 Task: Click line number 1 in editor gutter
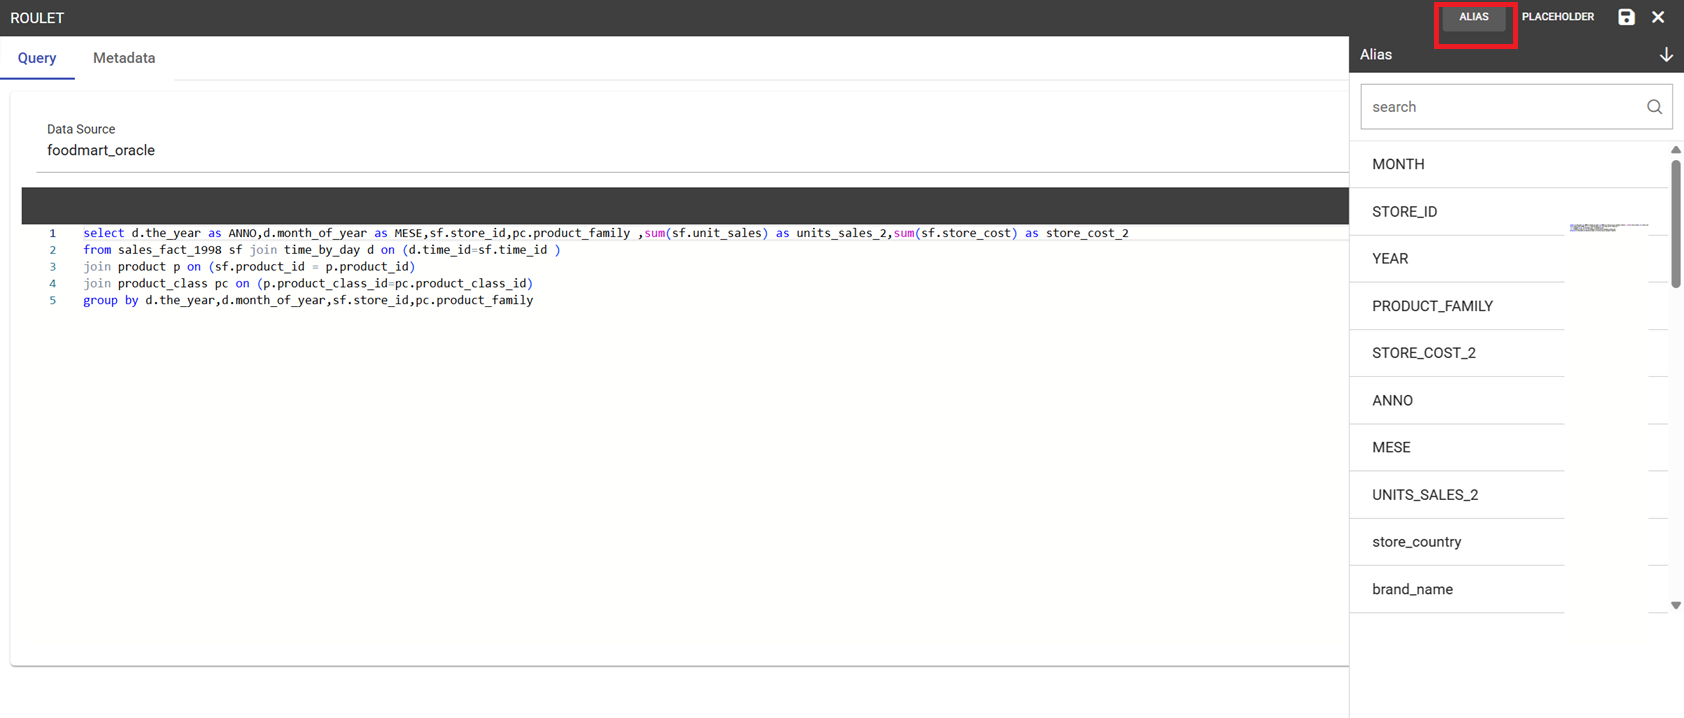pyautogui.click(x=52, y=233)
